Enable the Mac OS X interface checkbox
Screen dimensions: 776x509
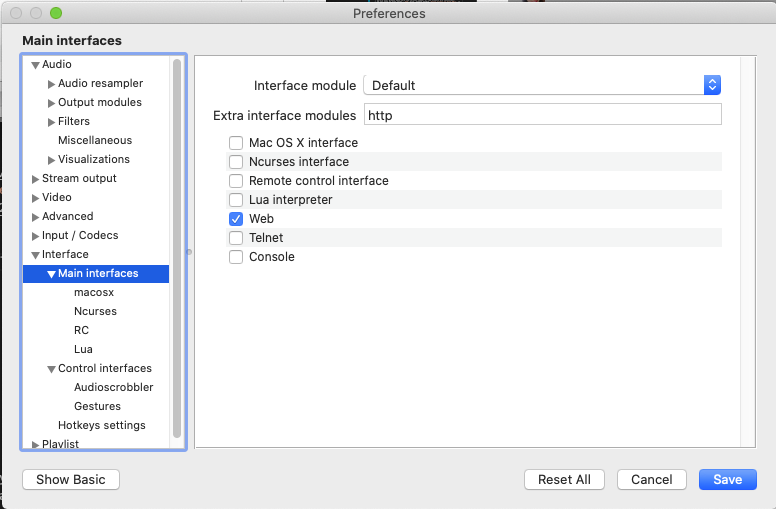[x=236, y=143]
